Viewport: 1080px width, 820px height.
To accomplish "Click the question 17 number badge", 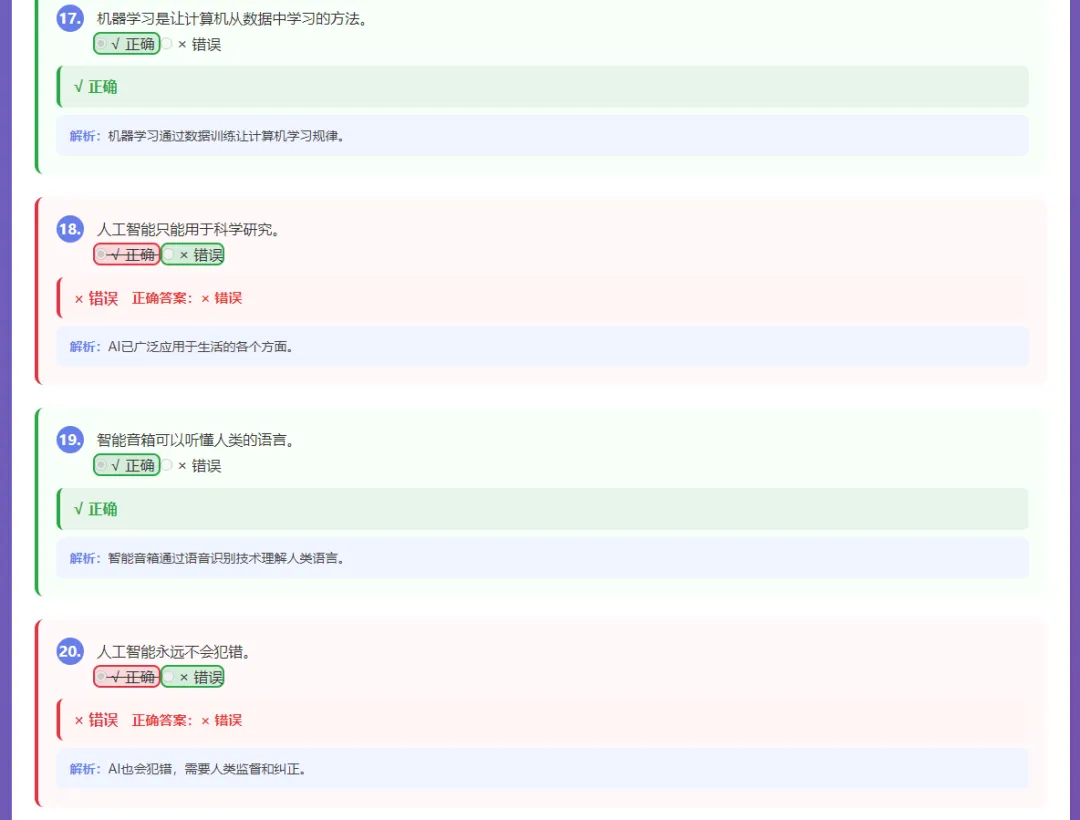I will click(x=70, y=18).
